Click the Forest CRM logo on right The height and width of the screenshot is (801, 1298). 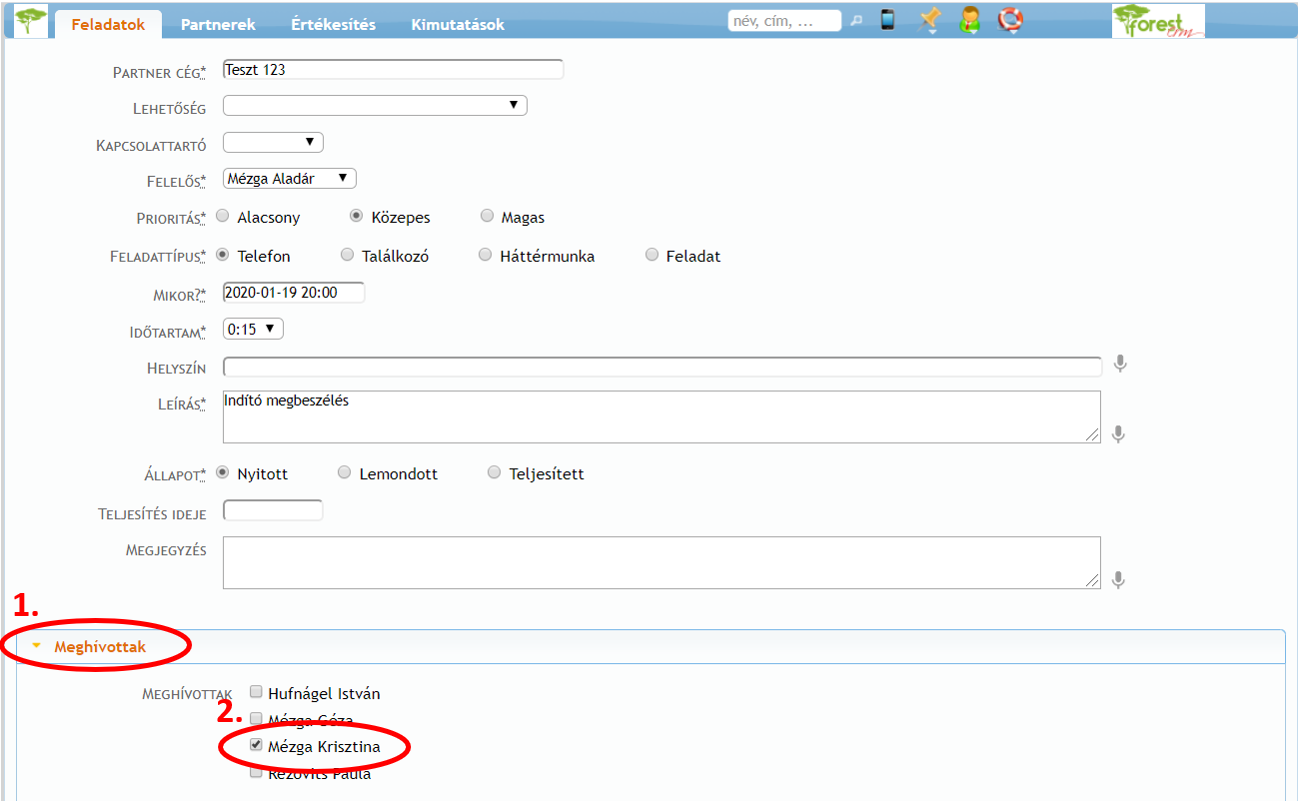pyautogui.click(x=1158, y=21)
